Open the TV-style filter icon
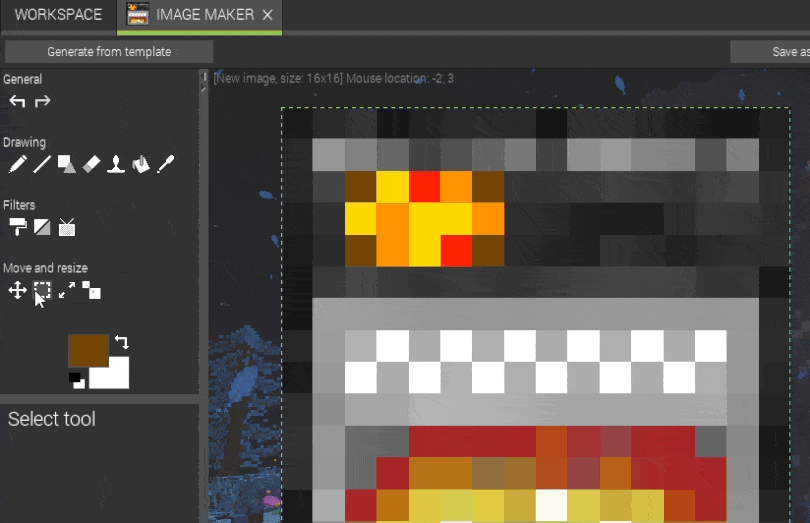 (x=67, y=227)
